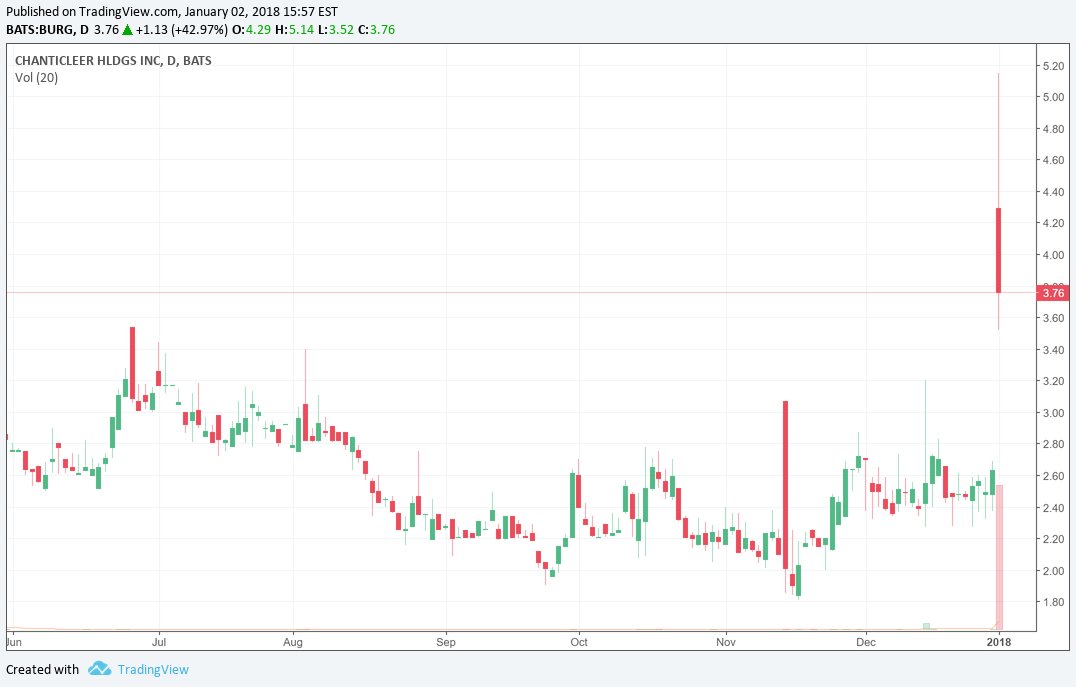Click the BATS:BURG, D symbol text
This screenshot has width=1076, height=687.
pyautogui.click(x=47, y=30)
